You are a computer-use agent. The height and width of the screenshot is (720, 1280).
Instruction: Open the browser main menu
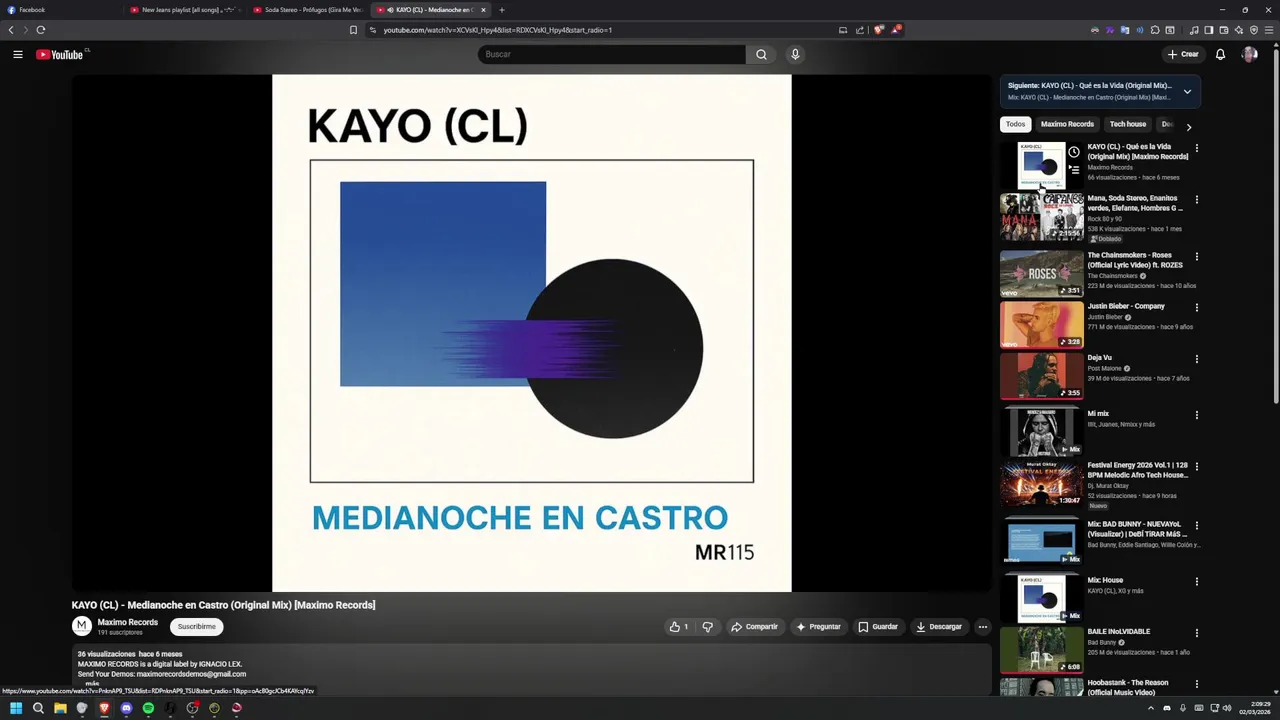pos(1269,30)
